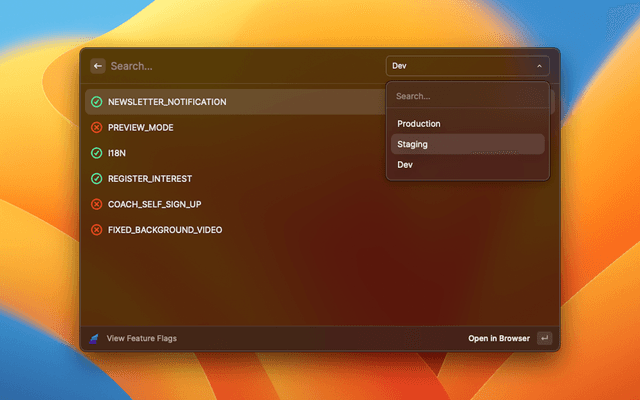The image size is (640, 400).
Task: Click the red X icon beside COACH_SELF_SIGN_UP
Action: (x=97, y=204)
